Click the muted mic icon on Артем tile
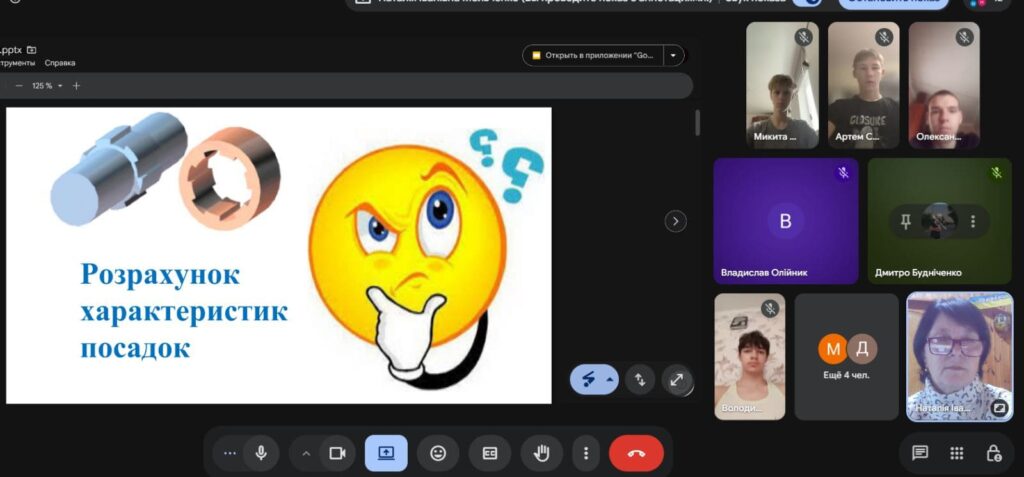1024x477 pixels. (x=884, y=37)
